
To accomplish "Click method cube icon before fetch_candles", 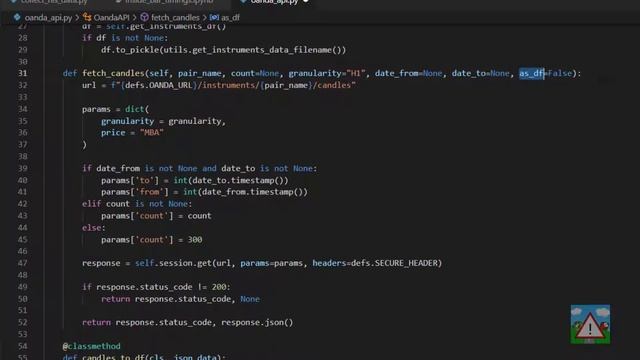I will tap(144, 17).
